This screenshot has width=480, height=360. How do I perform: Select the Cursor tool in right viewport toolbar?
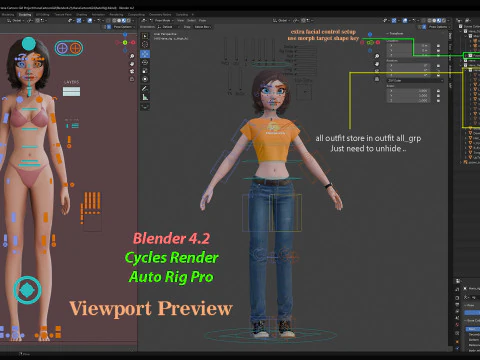pos(145,44)
